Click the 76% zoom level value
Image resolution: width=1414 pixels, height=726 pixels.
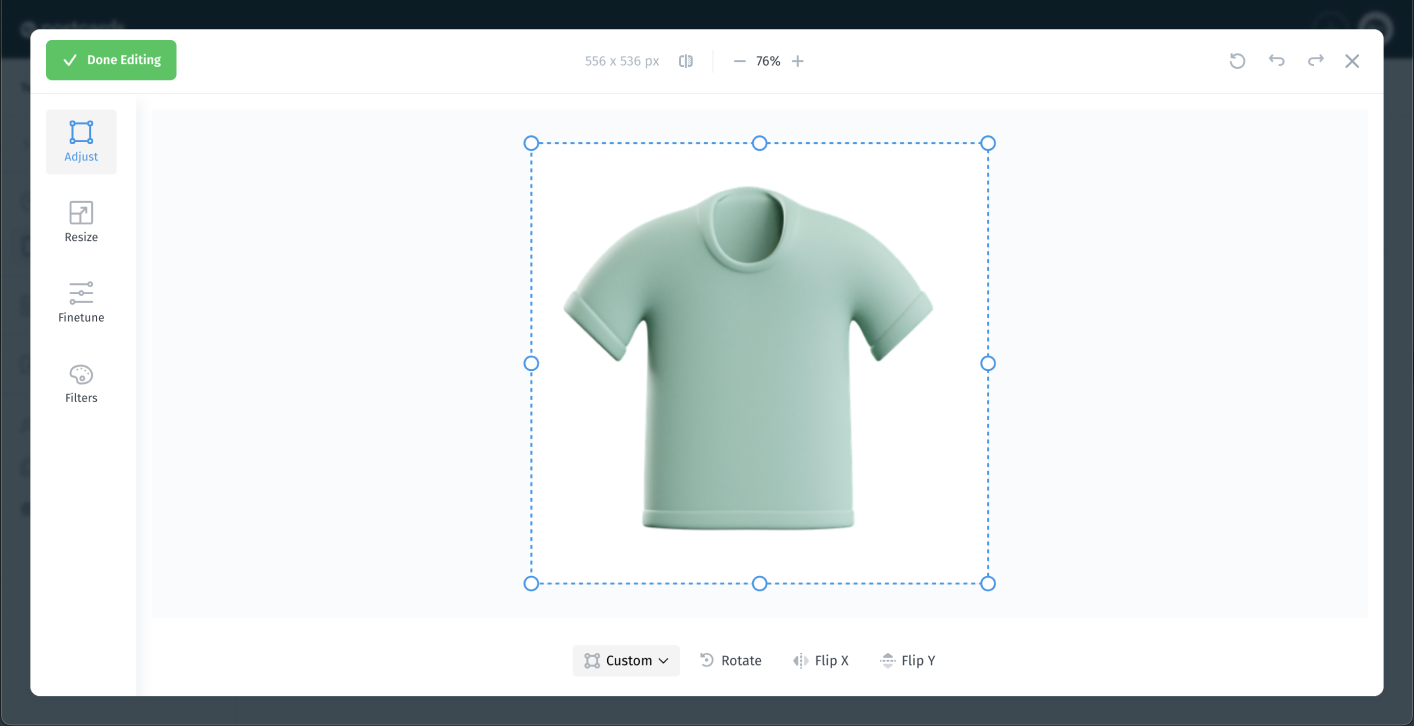tap(768, 61)
